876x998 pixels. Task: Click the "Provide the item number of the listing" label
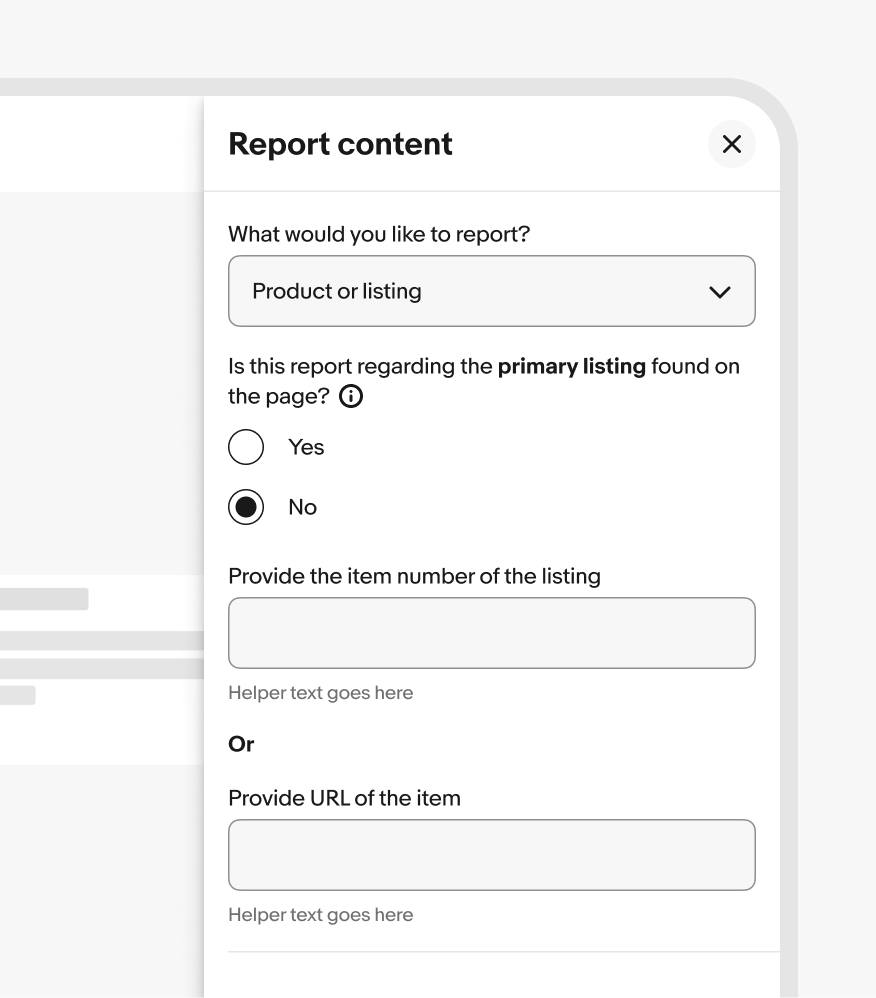(414, 576)
